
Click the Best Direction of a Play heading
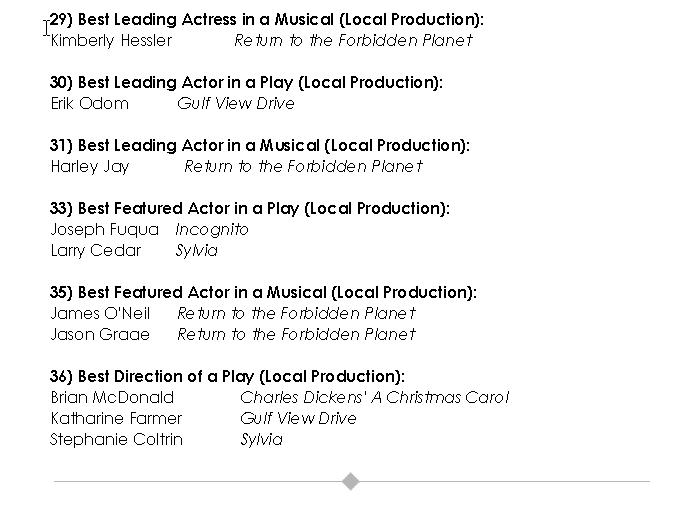coord(227,376)
